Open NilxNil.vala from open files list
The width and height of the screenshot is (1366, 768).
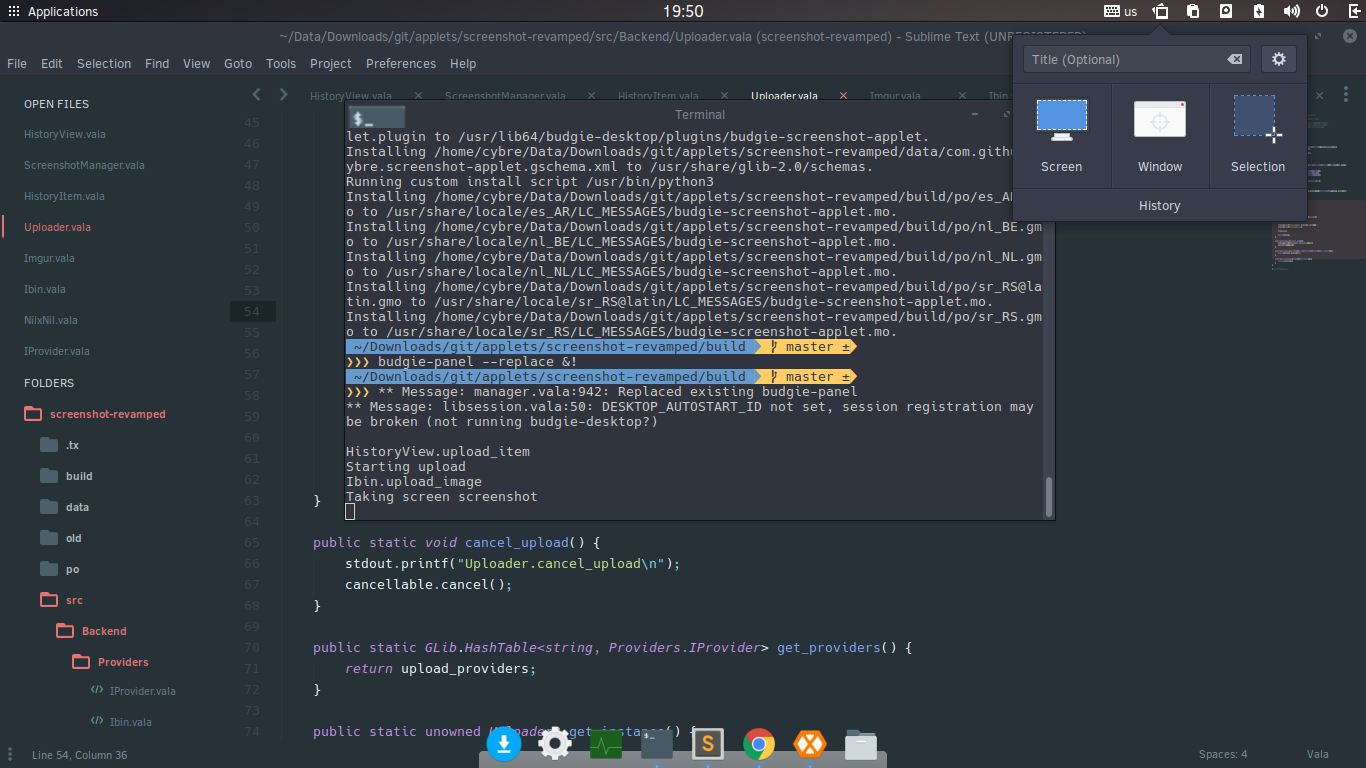51,320
